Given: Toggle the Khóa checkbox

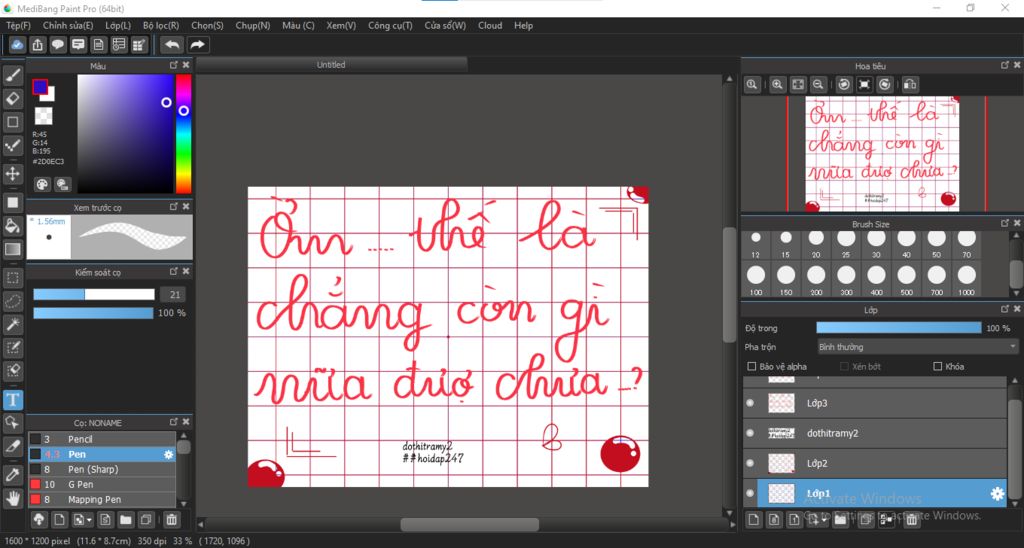Looking at the screenshot, I should point(938,366).
